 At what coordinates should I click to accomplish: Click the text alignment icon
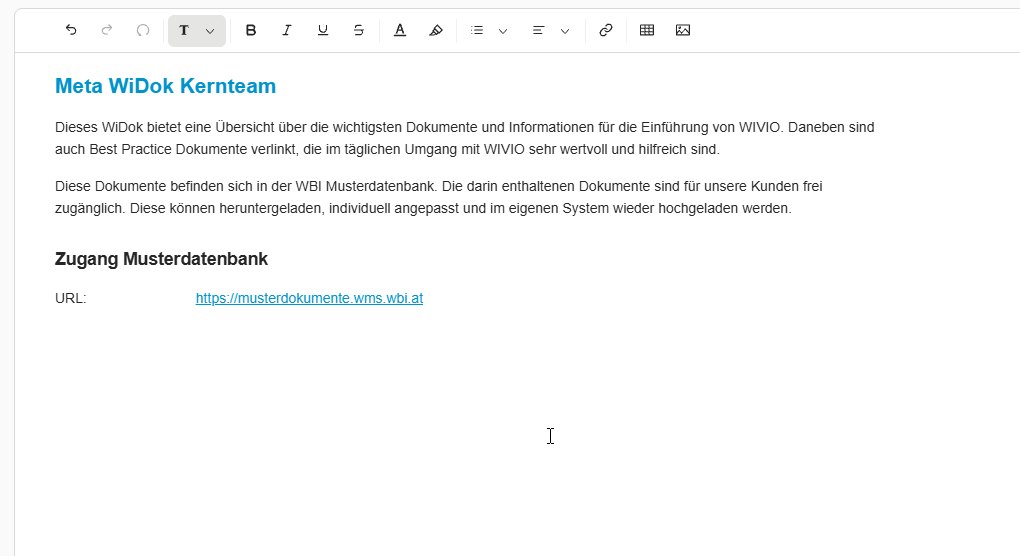coord(538,30)
